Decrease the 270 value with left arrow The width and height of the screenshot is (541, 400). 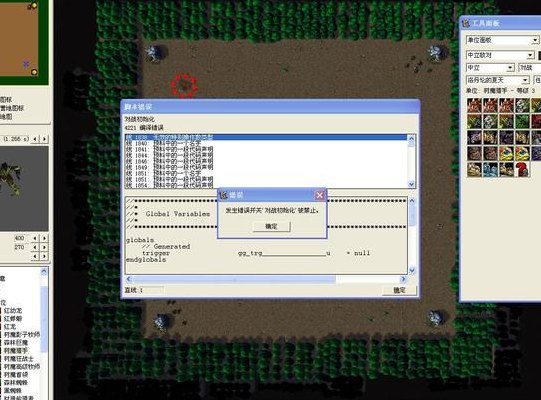coord(35,247)
